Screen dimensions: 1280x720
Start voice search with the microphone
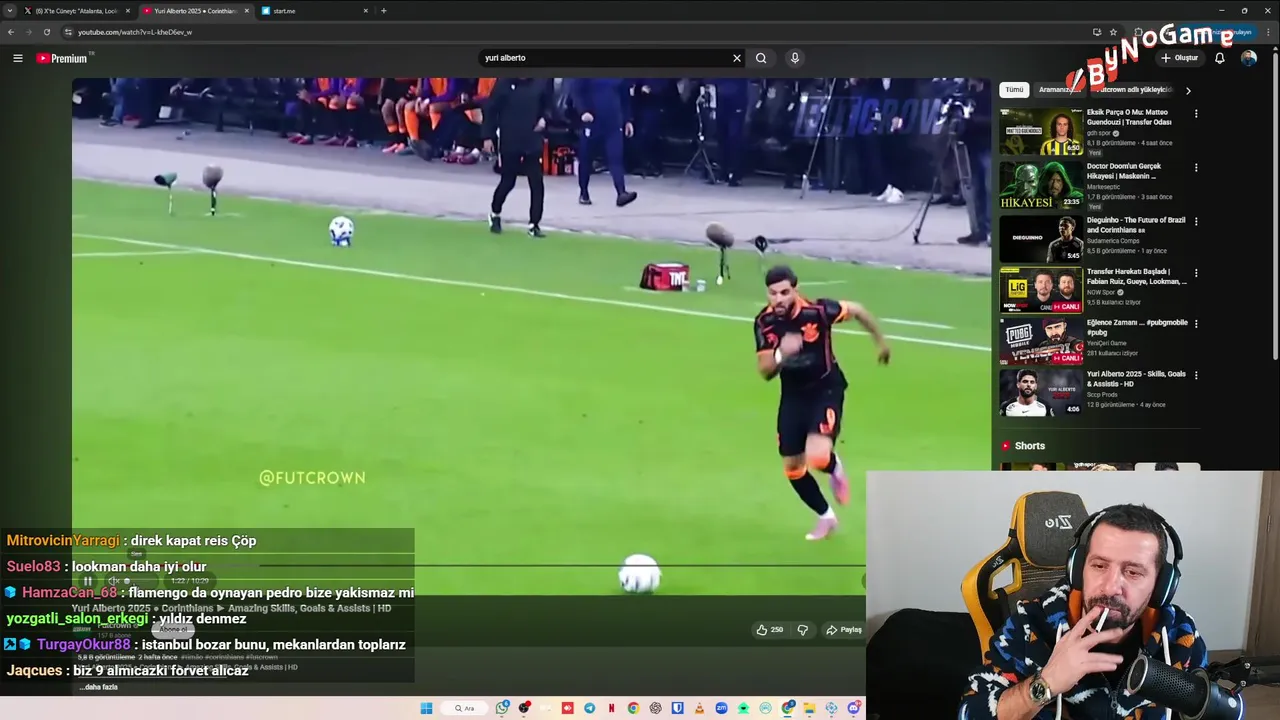click(x=795, y=58)
